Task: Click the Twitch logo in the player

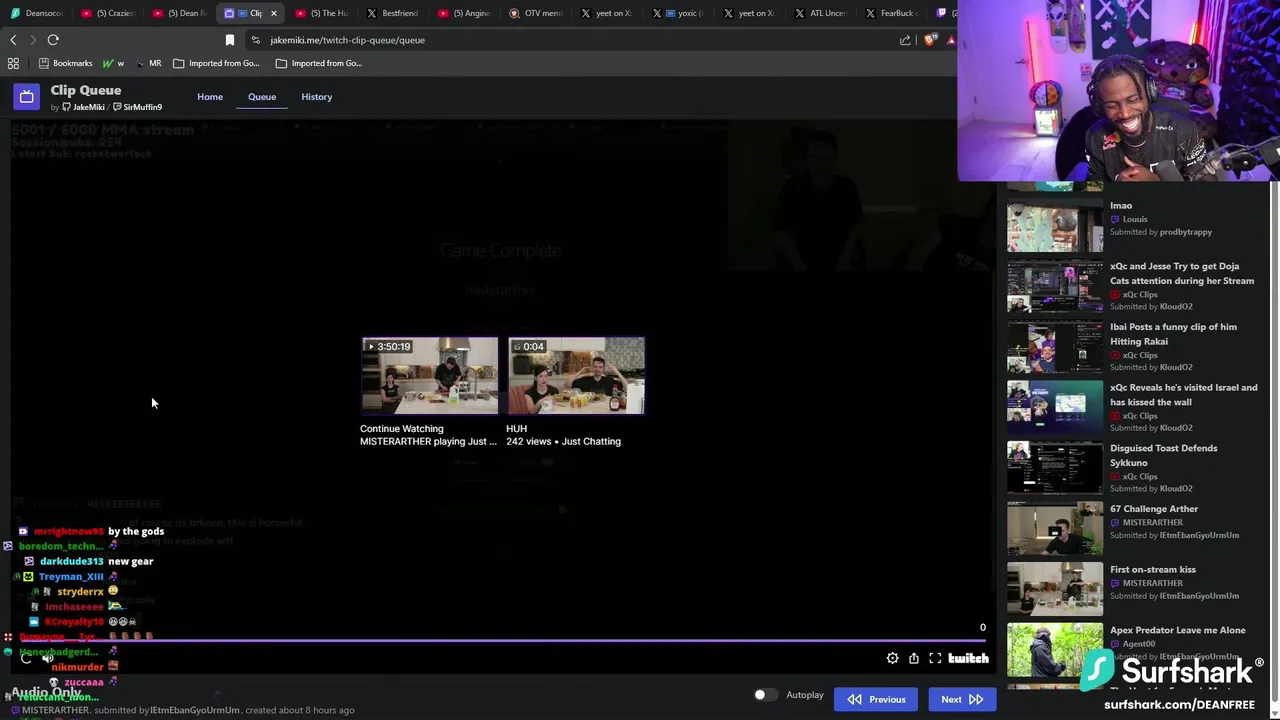Action: pos(968,658)
